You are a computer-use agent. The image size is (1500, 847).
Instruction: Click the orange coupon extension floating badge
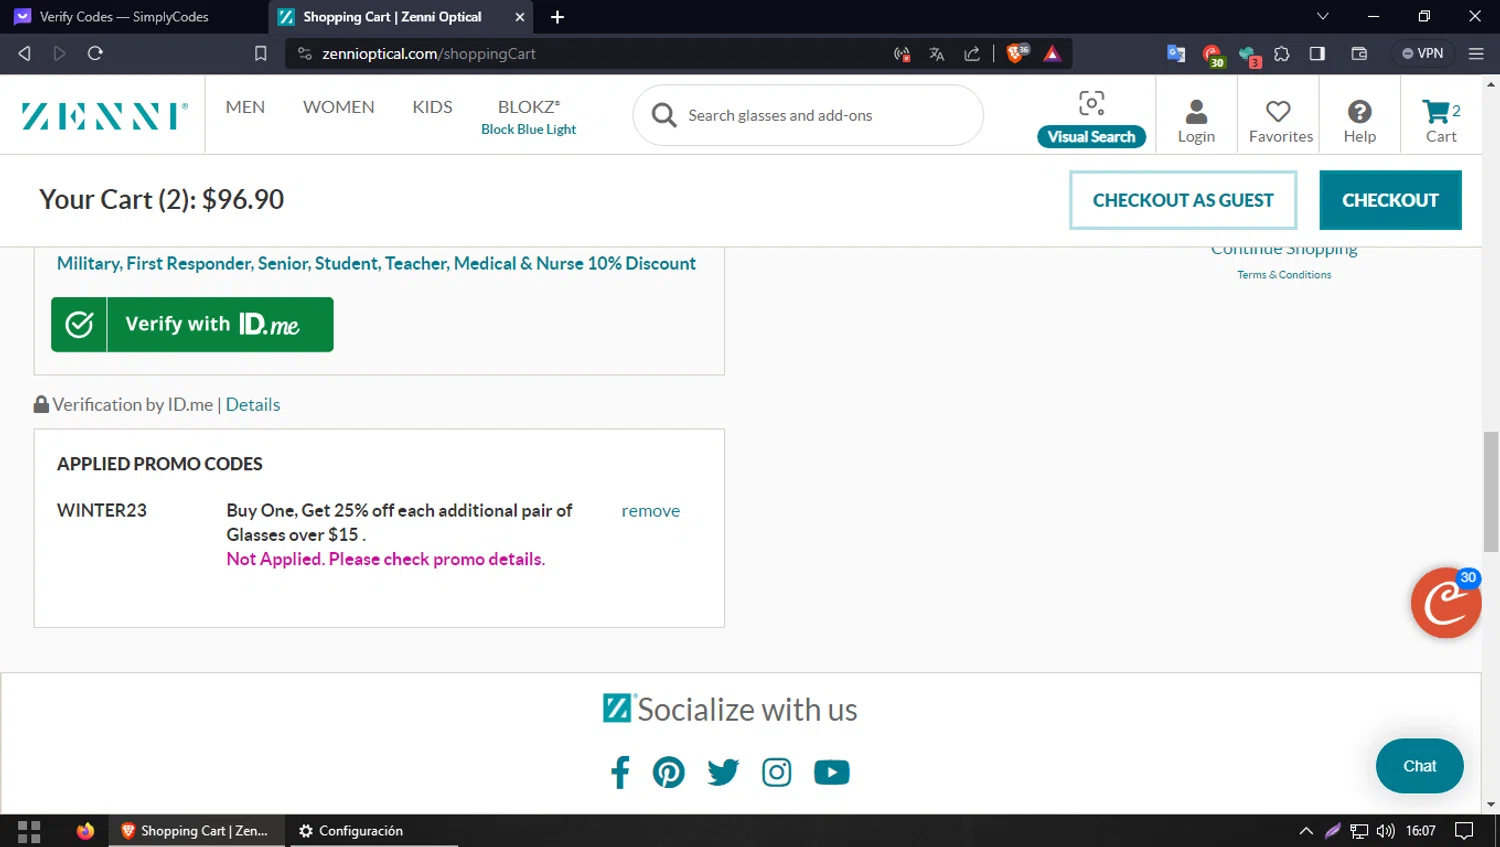tap(1445, 602)
